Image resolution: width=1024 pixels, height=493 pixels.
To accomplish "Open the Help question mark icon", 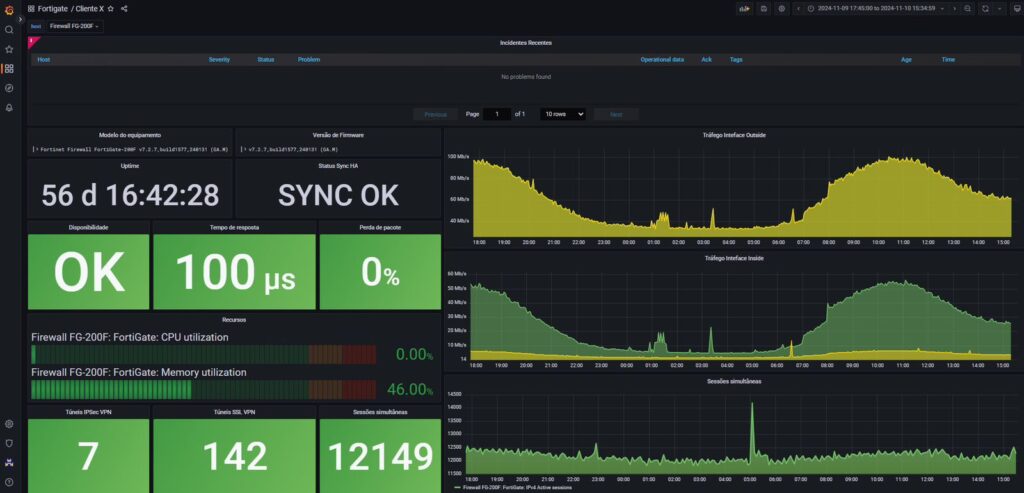I will pyautogui.click(x=9, y=482).
